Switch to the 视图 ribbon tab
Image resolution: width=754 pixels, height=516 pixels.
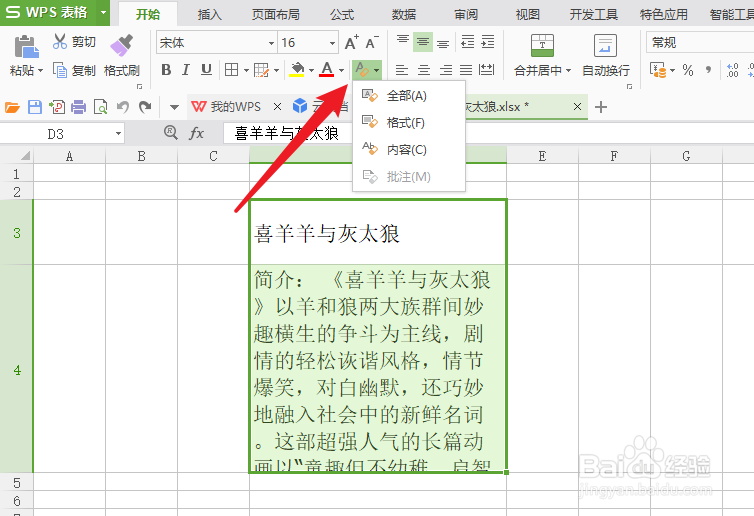pos(528,14)
